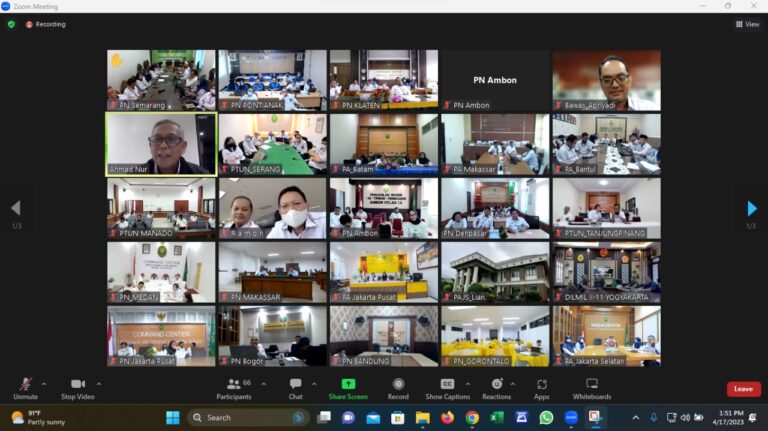Open WhatsApp from the taskbar
Image resolution: width=768 pixels, height=431 pixels.
click(546, 418)
